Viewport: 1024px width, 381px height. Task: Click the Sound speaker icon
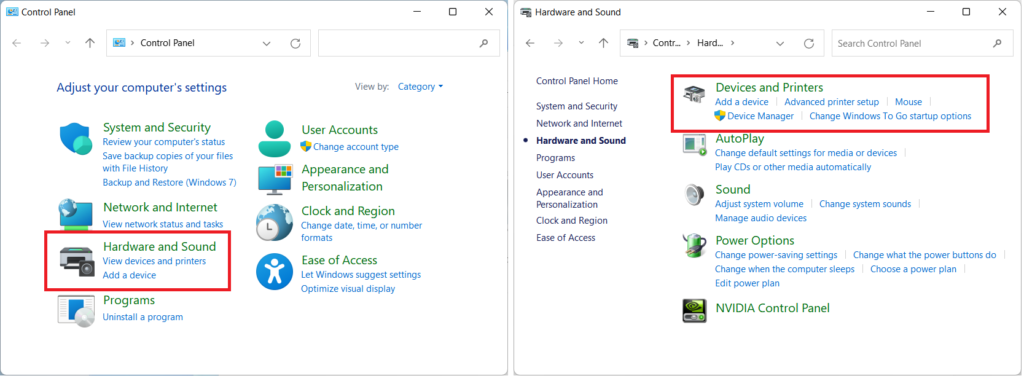(x=693, y=195)
